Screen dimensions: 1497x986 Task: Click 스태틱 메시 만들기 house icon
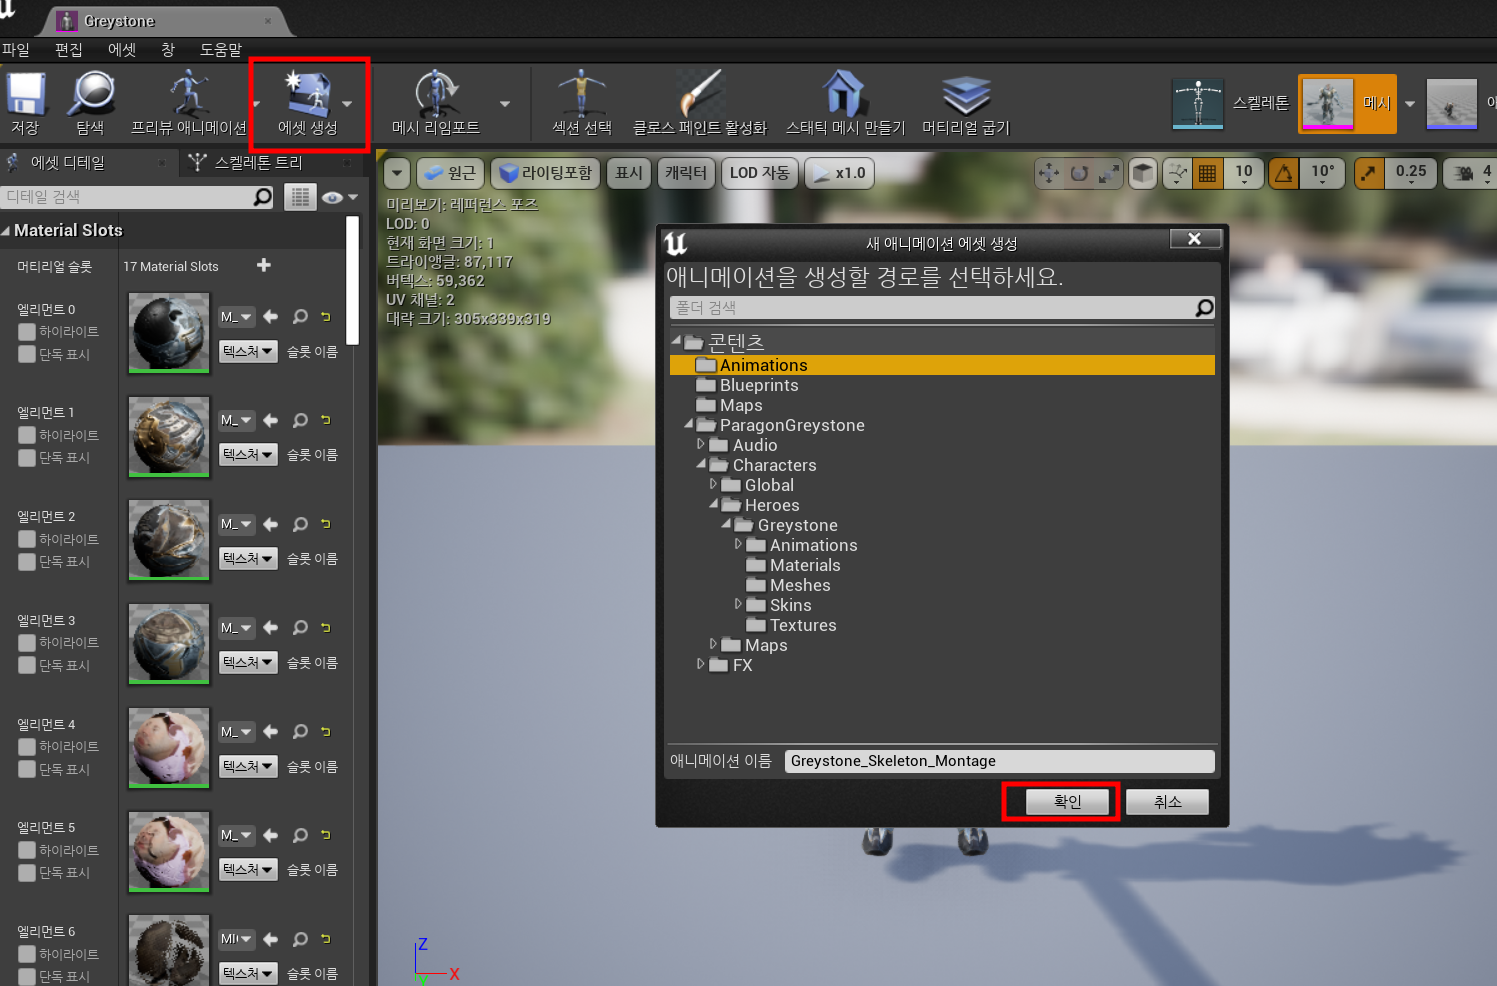(x=844, y=94)
